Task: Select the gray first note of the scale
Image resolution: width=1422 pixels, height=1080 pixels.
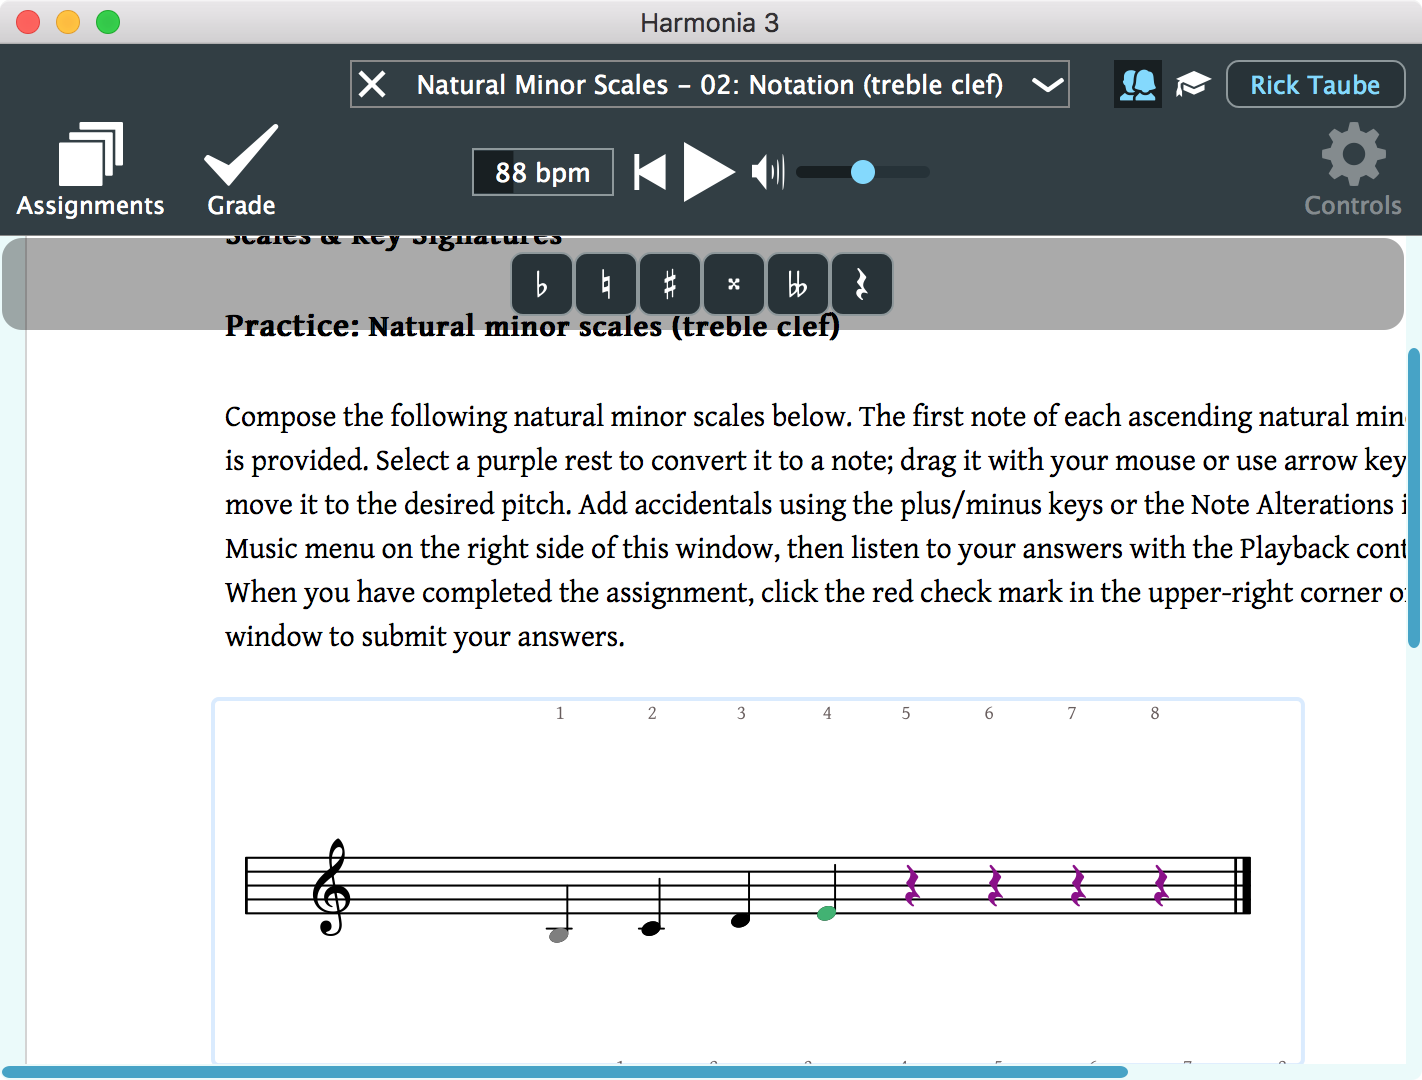Action: point(559,934)
